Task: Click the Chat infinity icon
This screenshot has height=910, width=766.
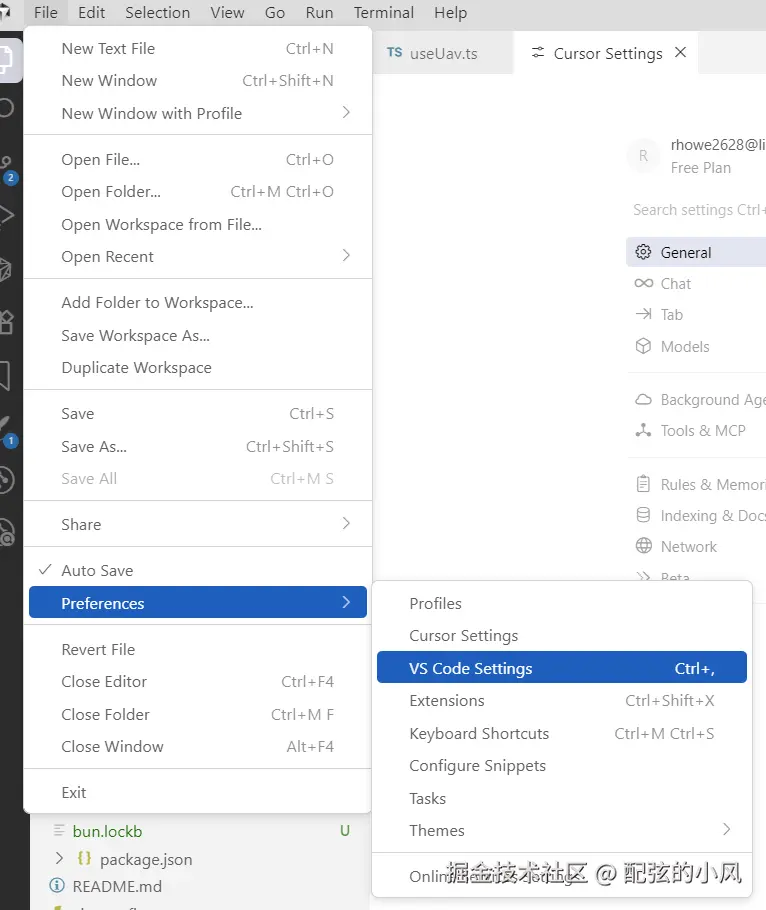Action: 643,283
